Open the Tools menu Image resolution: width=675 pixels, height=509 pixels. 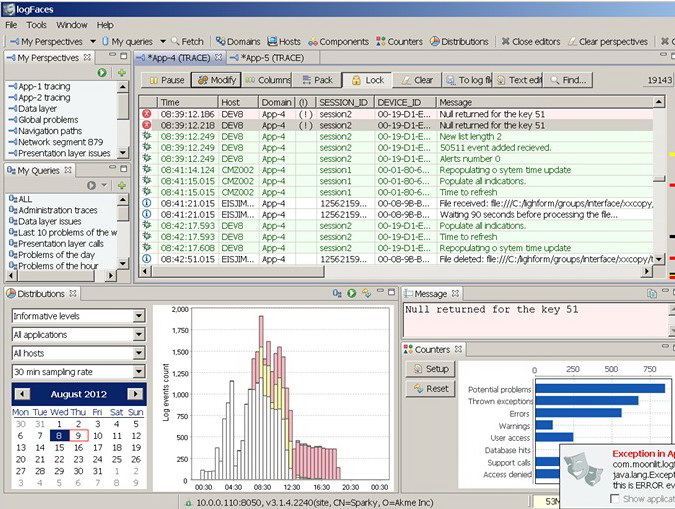pyautogui.click(x=36, y=24)
